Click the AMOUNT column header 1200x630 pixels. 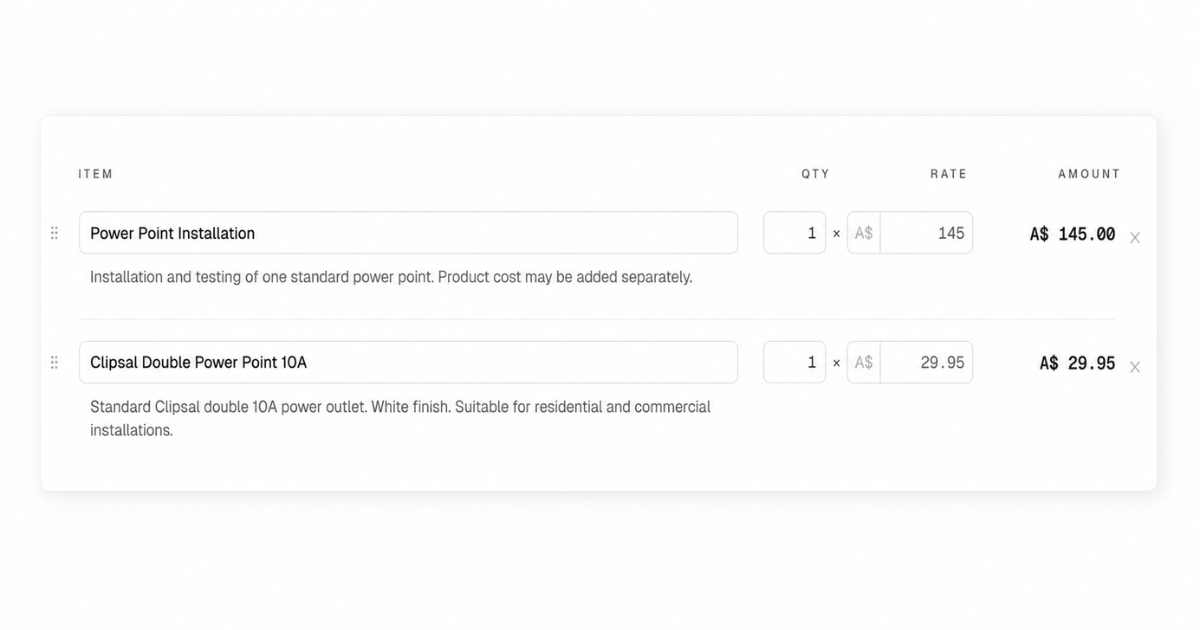[1089, 174]
